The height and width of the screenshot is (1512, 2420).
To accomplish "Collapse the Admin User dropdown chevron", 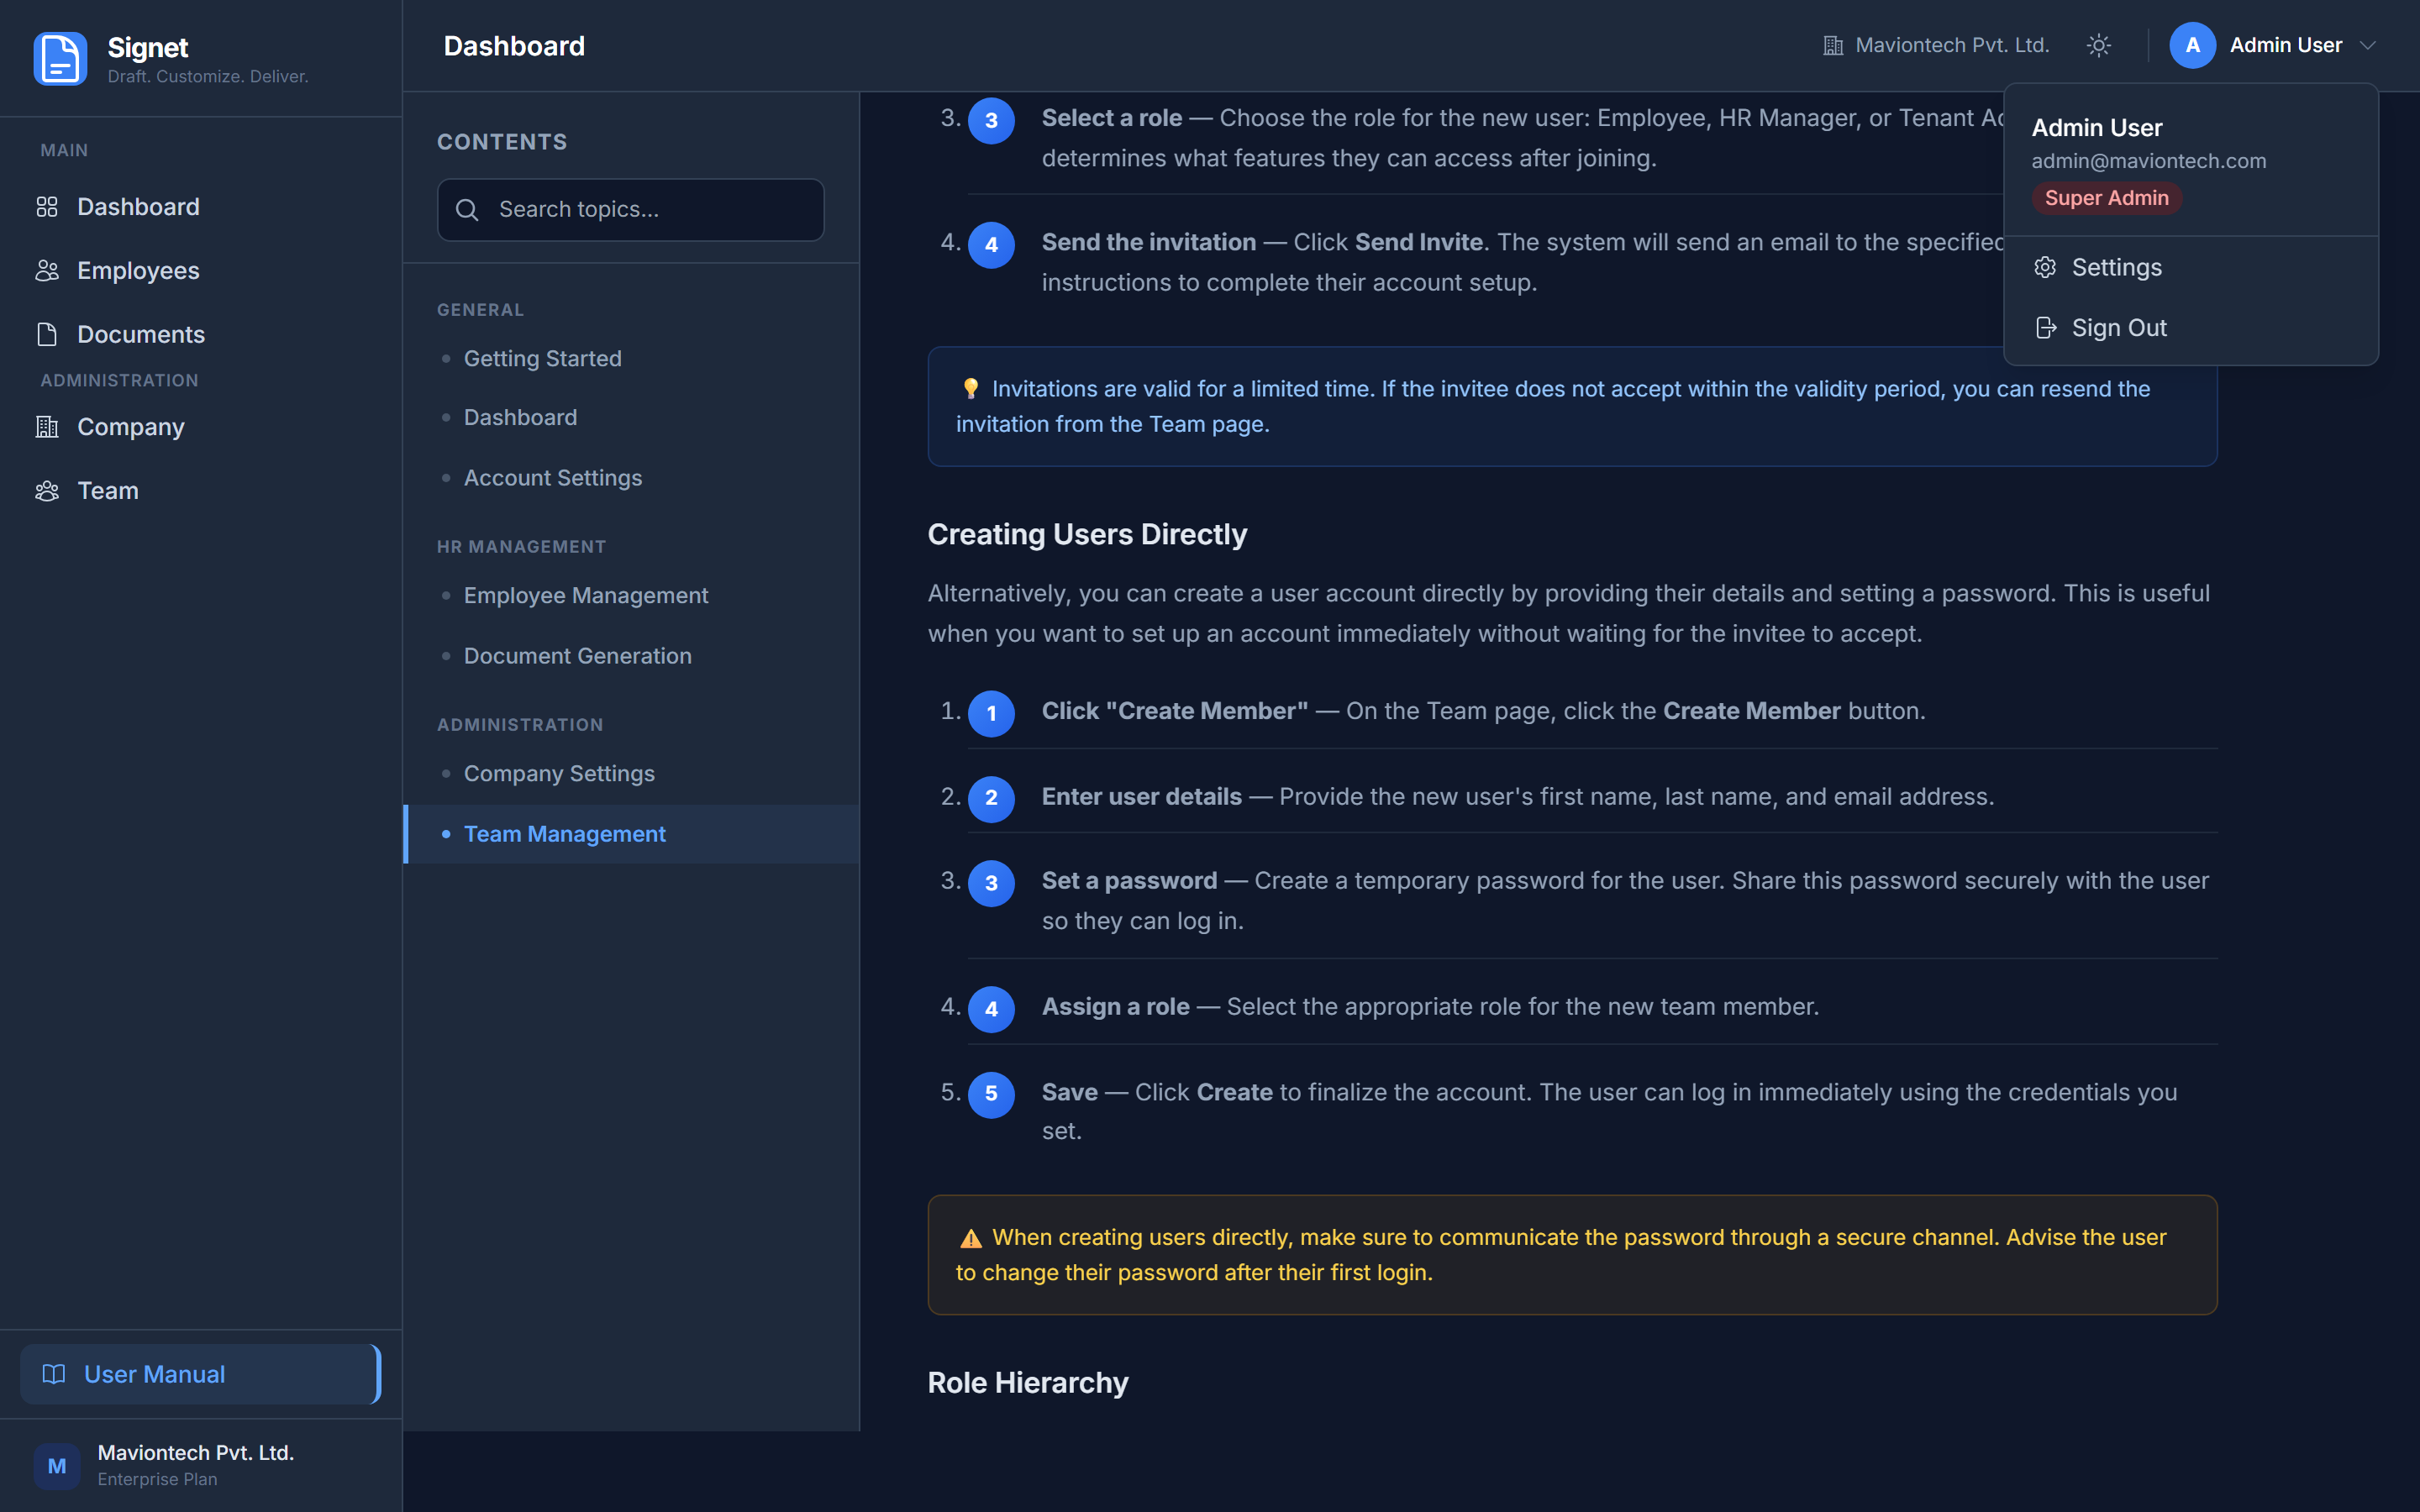I will (x=2367, y=46).
